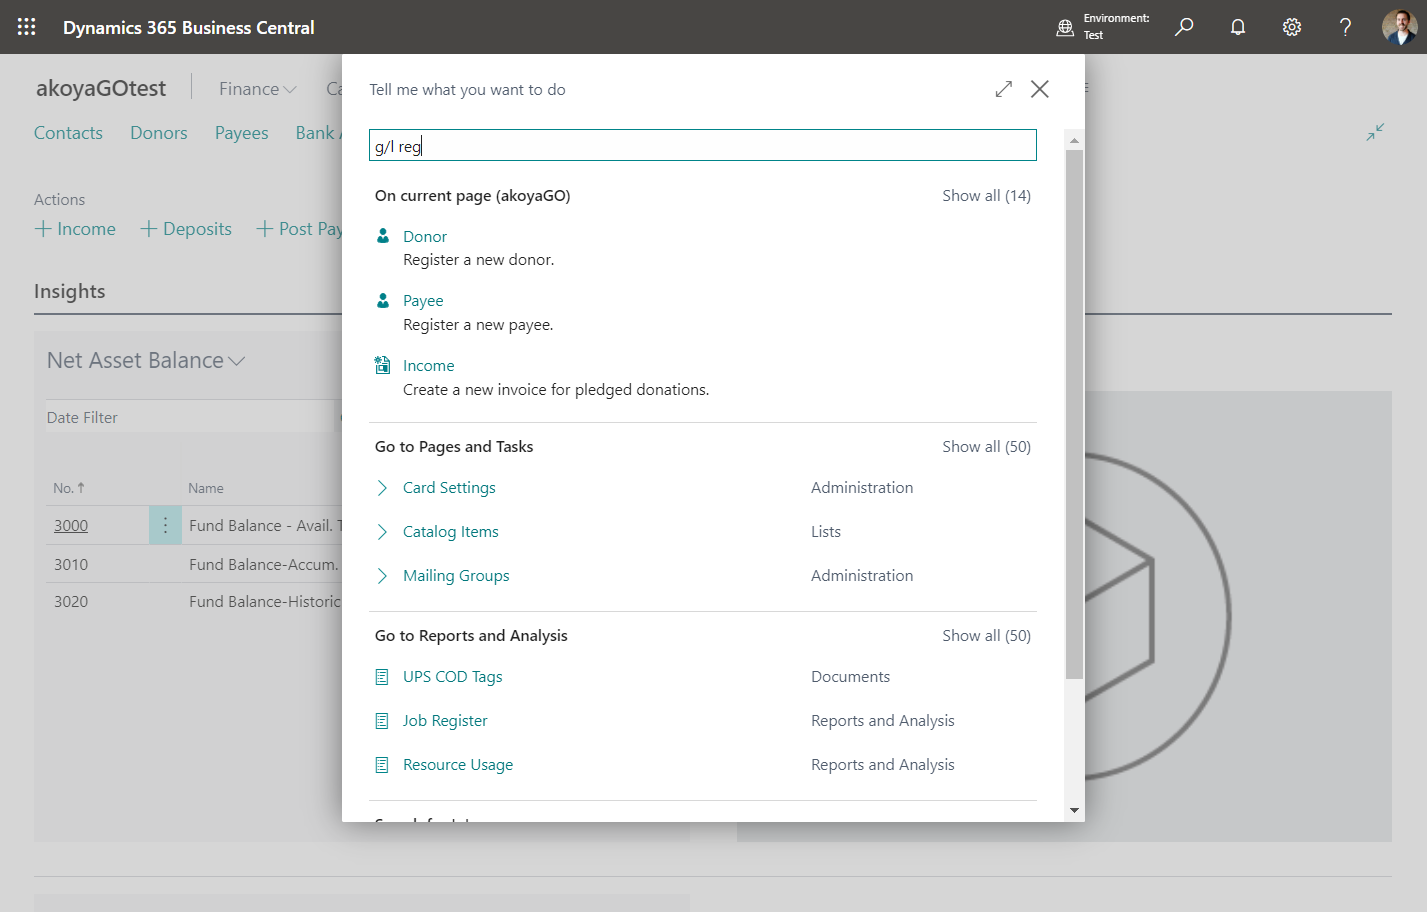Expand the Tell Me dialog to full size
This screenshot has width=1427, height=912.
click(x=1004, y=89)
